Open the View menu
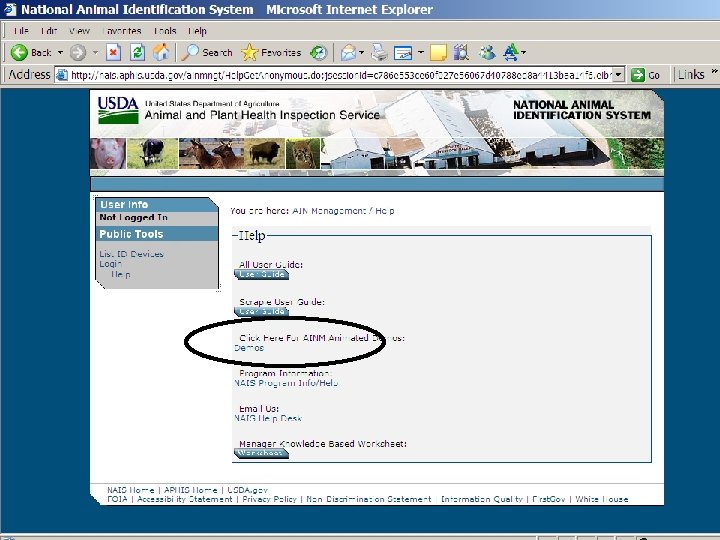The width and height of the screenshot is (720, 540). click(79, 31)
